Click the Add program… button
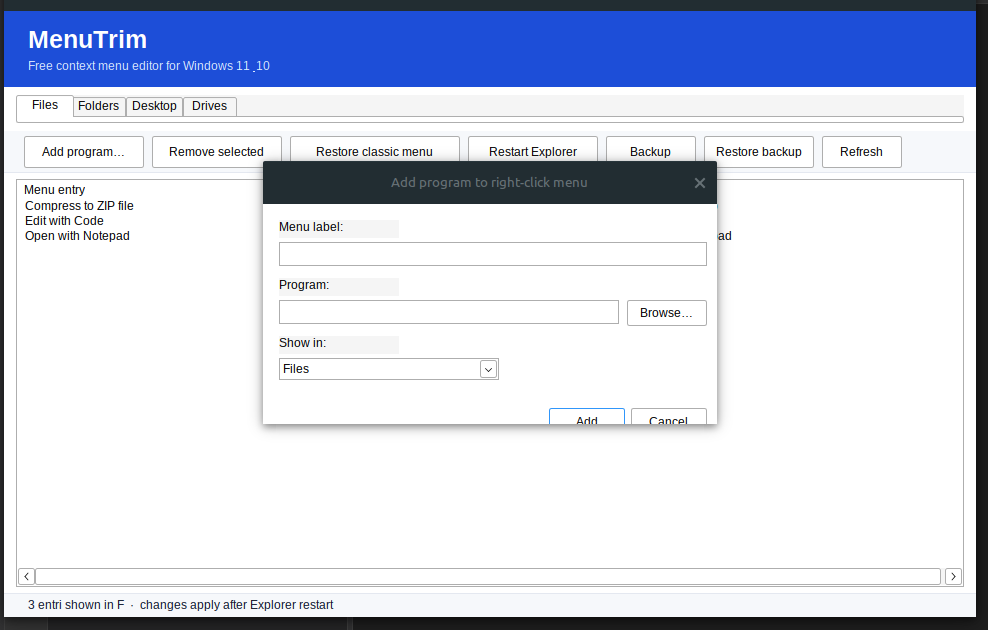This screenshot has width=988, height=630. pos(84,152)
